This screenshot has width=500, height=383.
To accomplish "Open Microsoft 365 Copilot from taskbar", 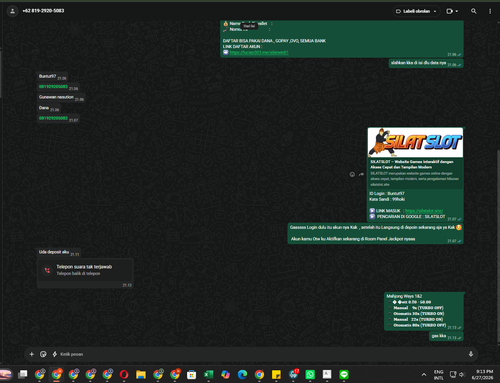I will 225,375.
